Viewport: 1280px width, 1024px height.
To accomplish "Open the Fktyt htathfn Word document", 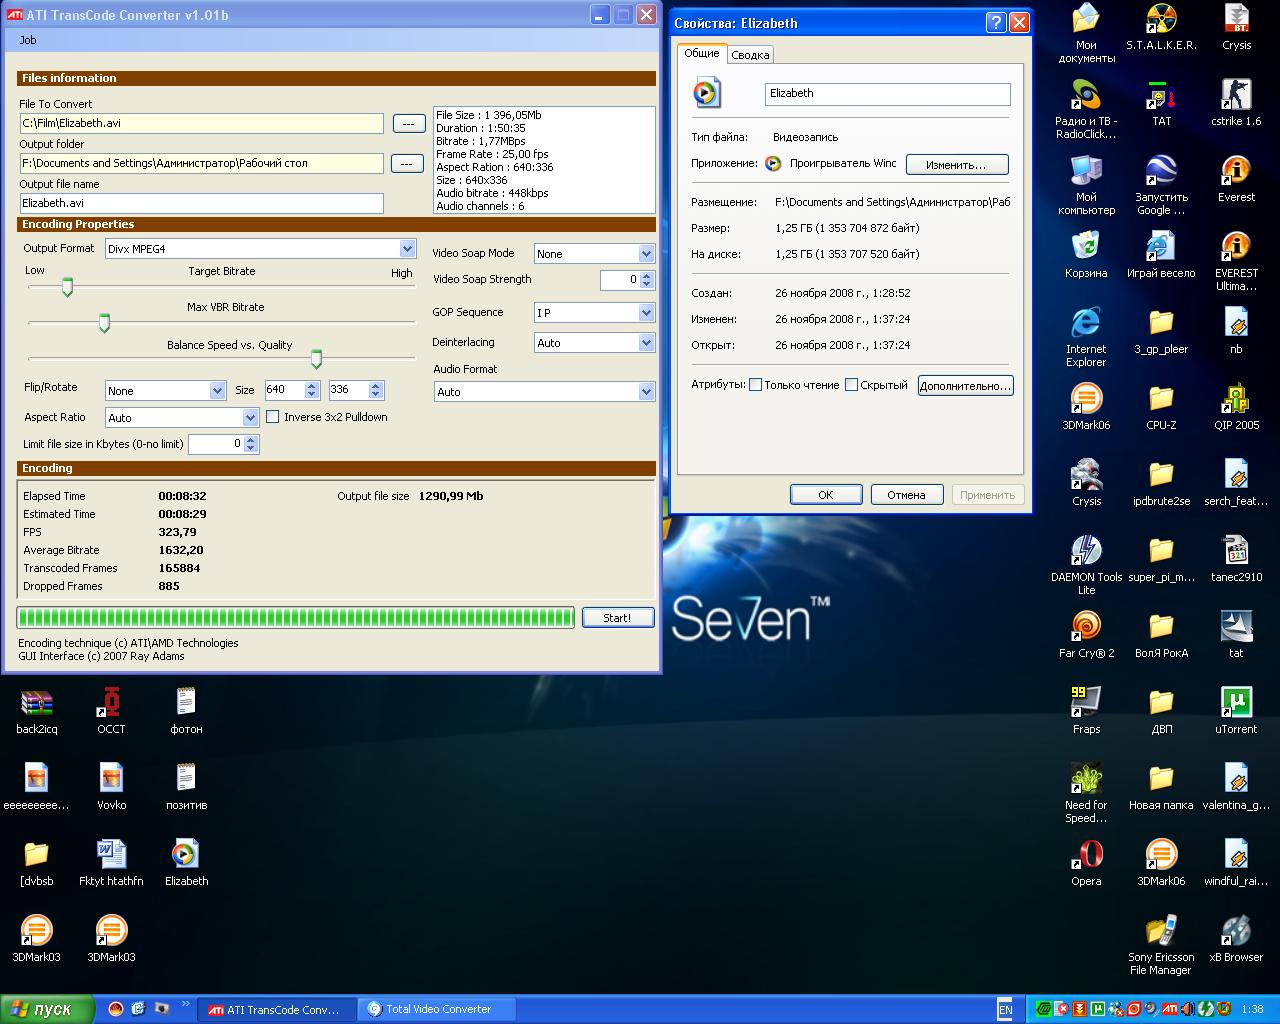I will point(111,855).
